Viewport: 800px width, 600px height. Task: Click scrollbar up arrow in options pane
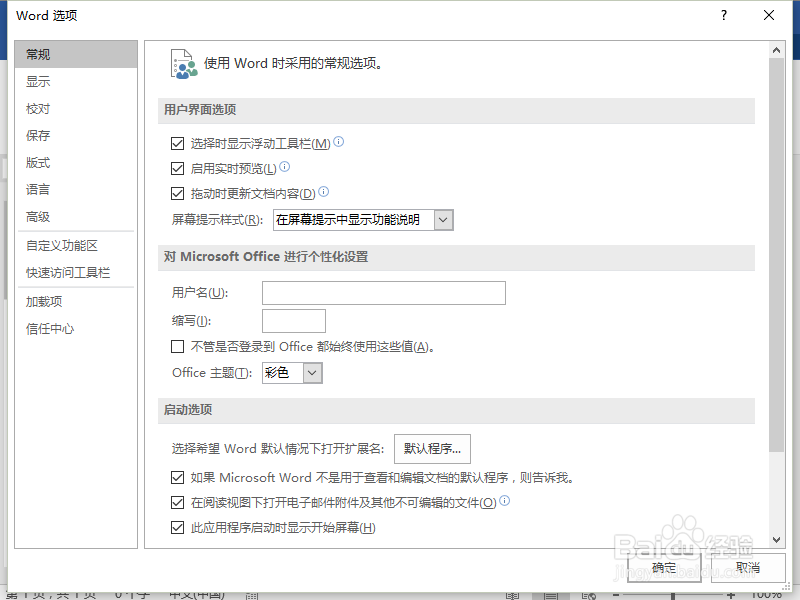click(x=777, y=50)
